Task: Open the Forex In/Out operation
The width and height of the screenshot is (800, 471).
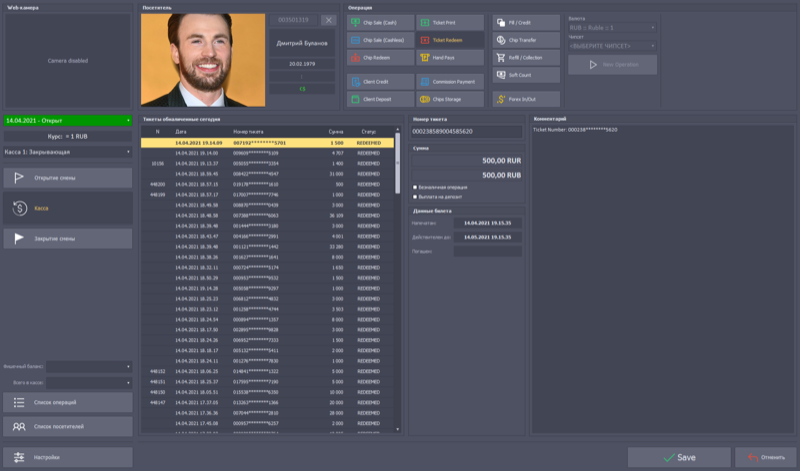Action: (502, 99)
